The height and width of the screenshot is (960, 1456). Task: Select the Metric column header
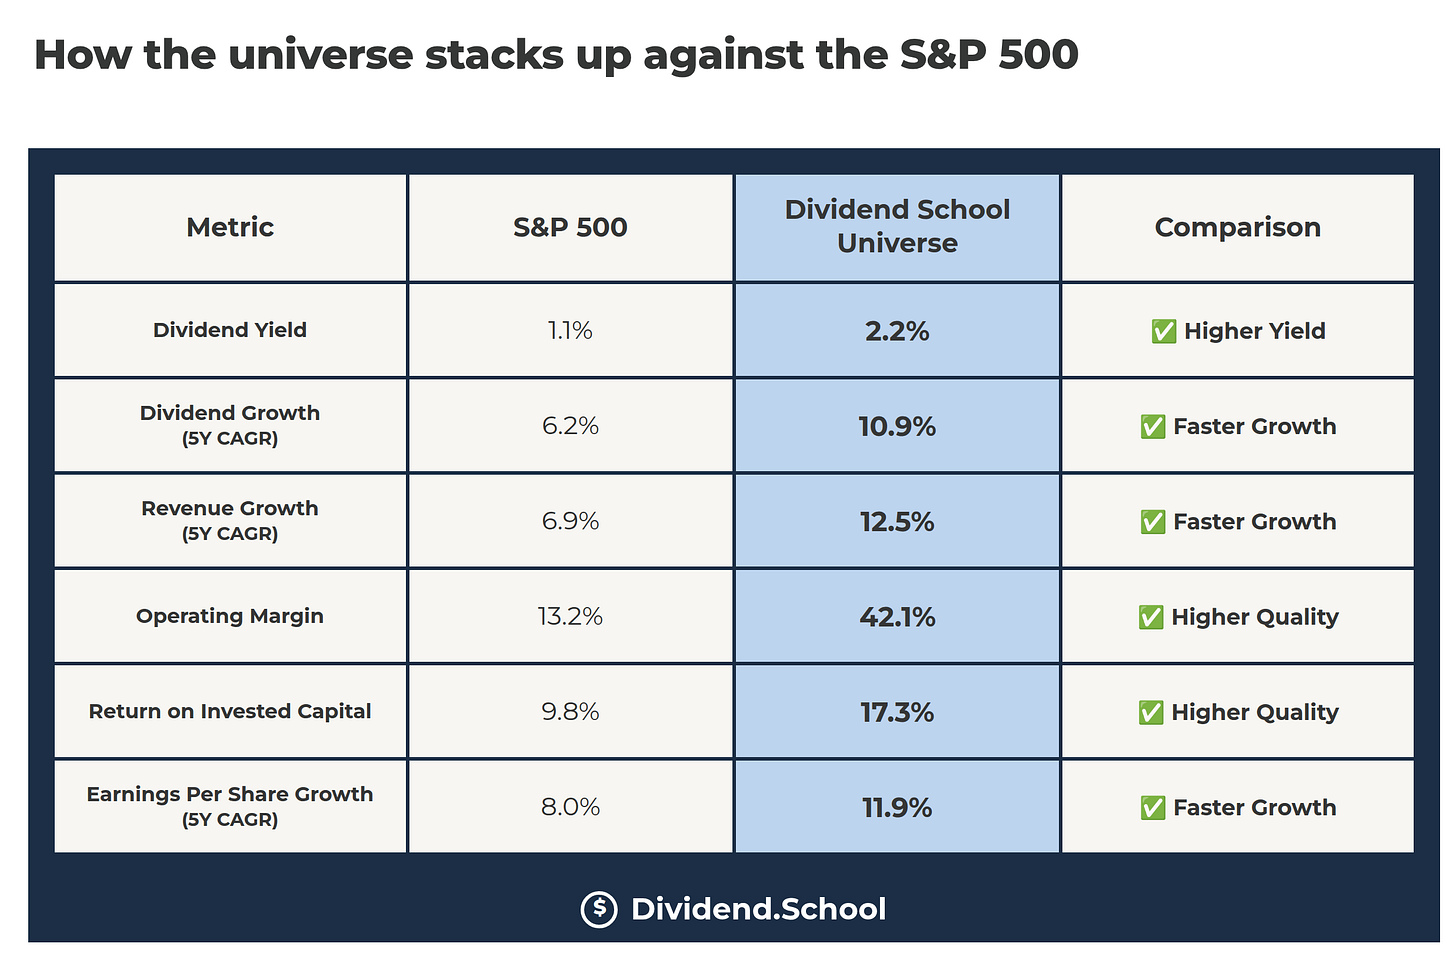point(230,227)
